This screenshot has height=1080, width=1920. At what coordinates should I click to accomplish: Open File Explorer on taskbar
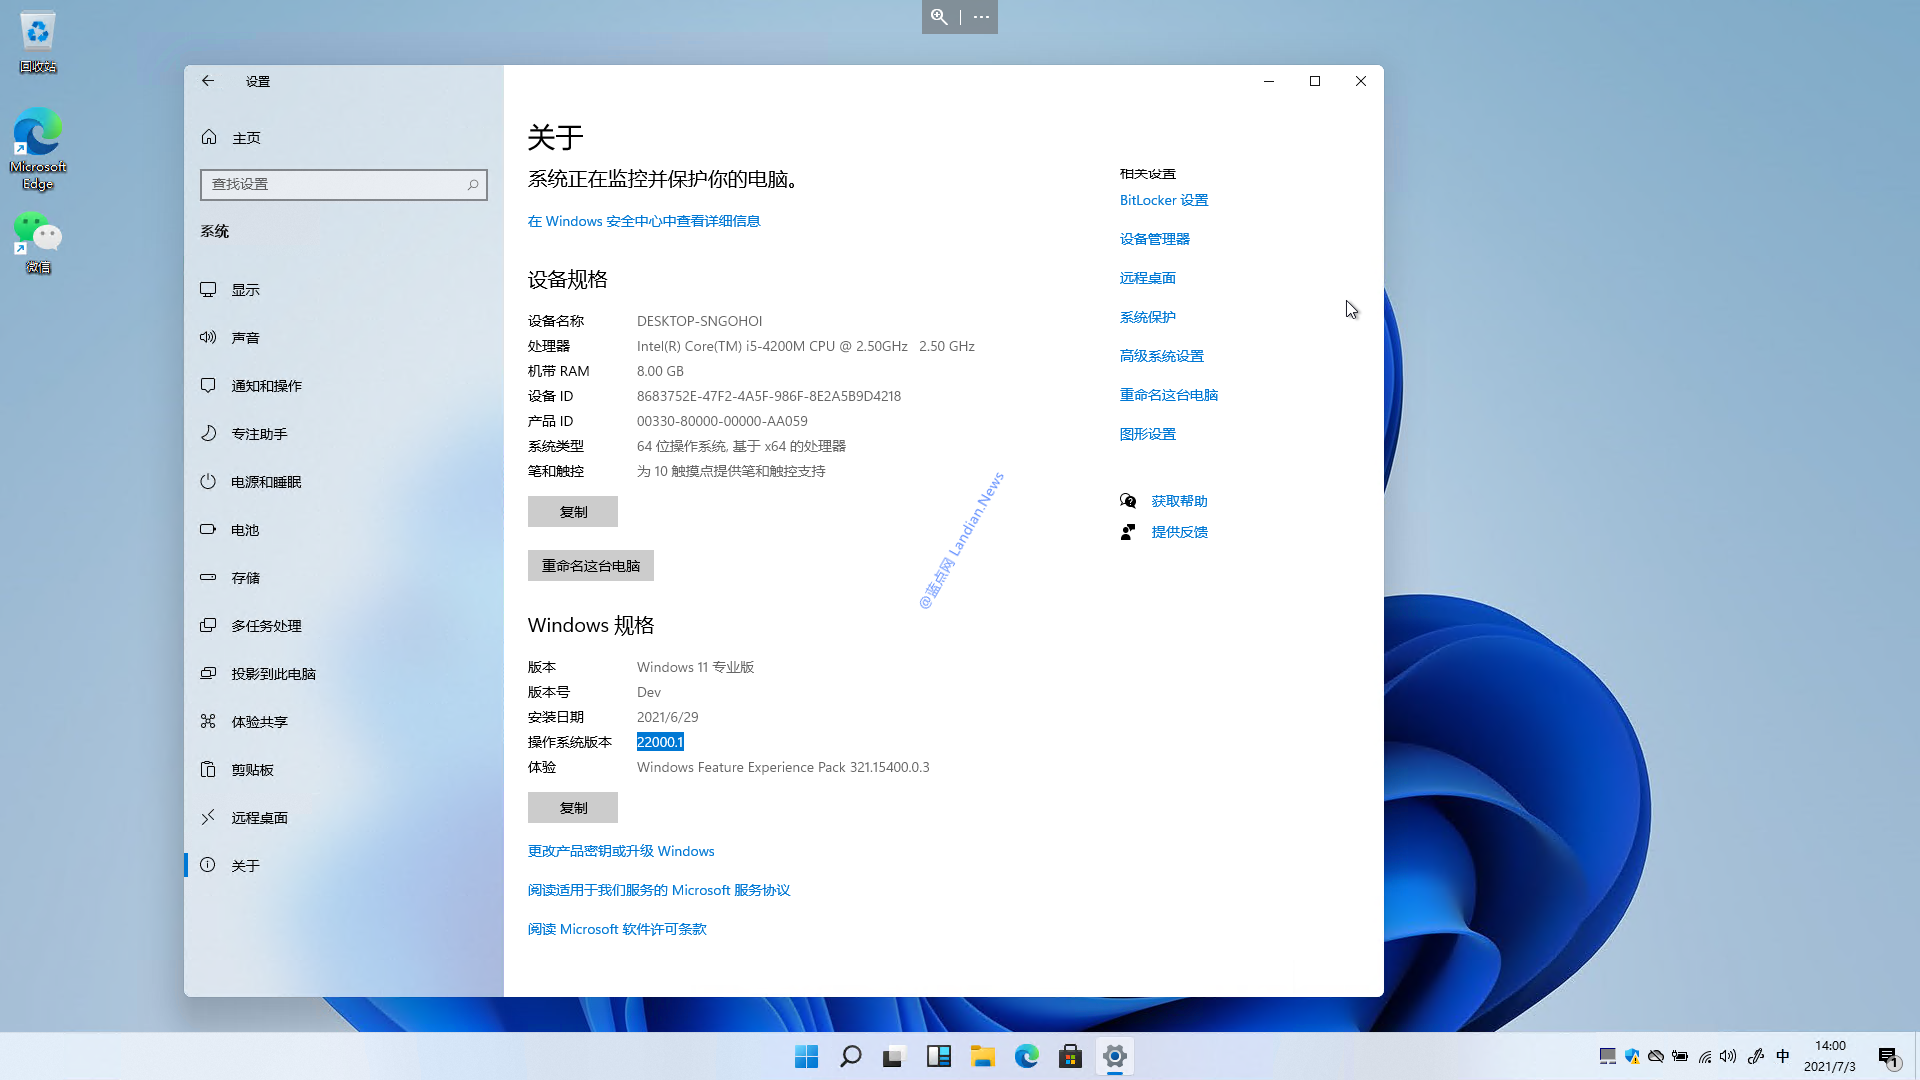click(982, 1057)
